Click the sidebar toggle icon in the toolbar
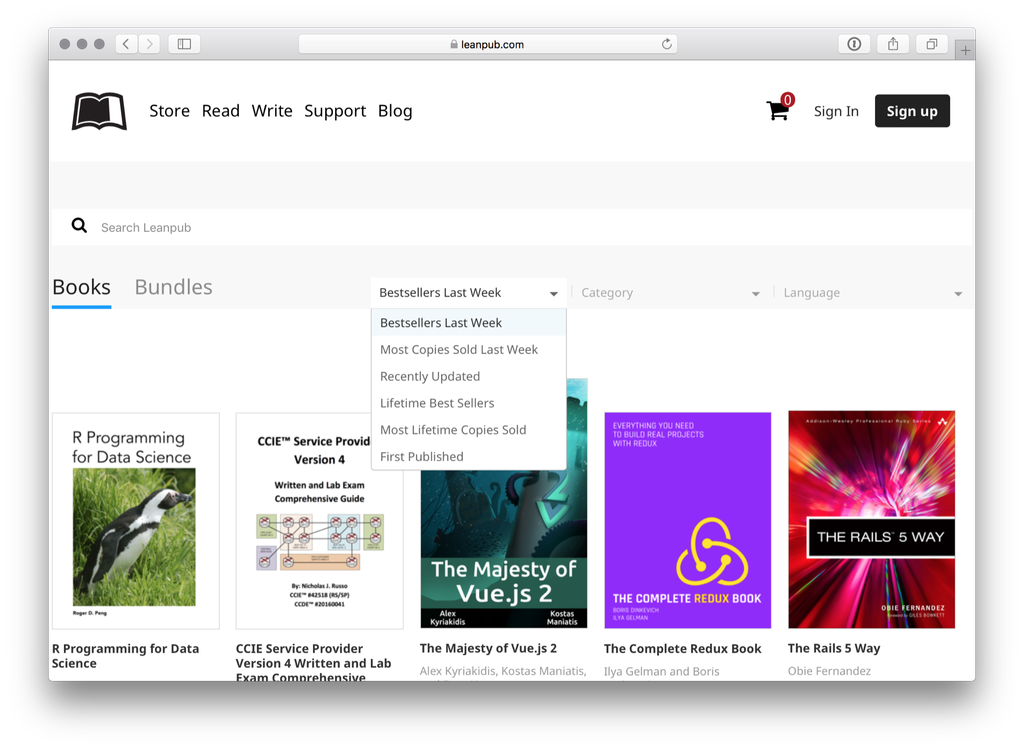Screen dimensions: 1024x750 tap(184, 44)
